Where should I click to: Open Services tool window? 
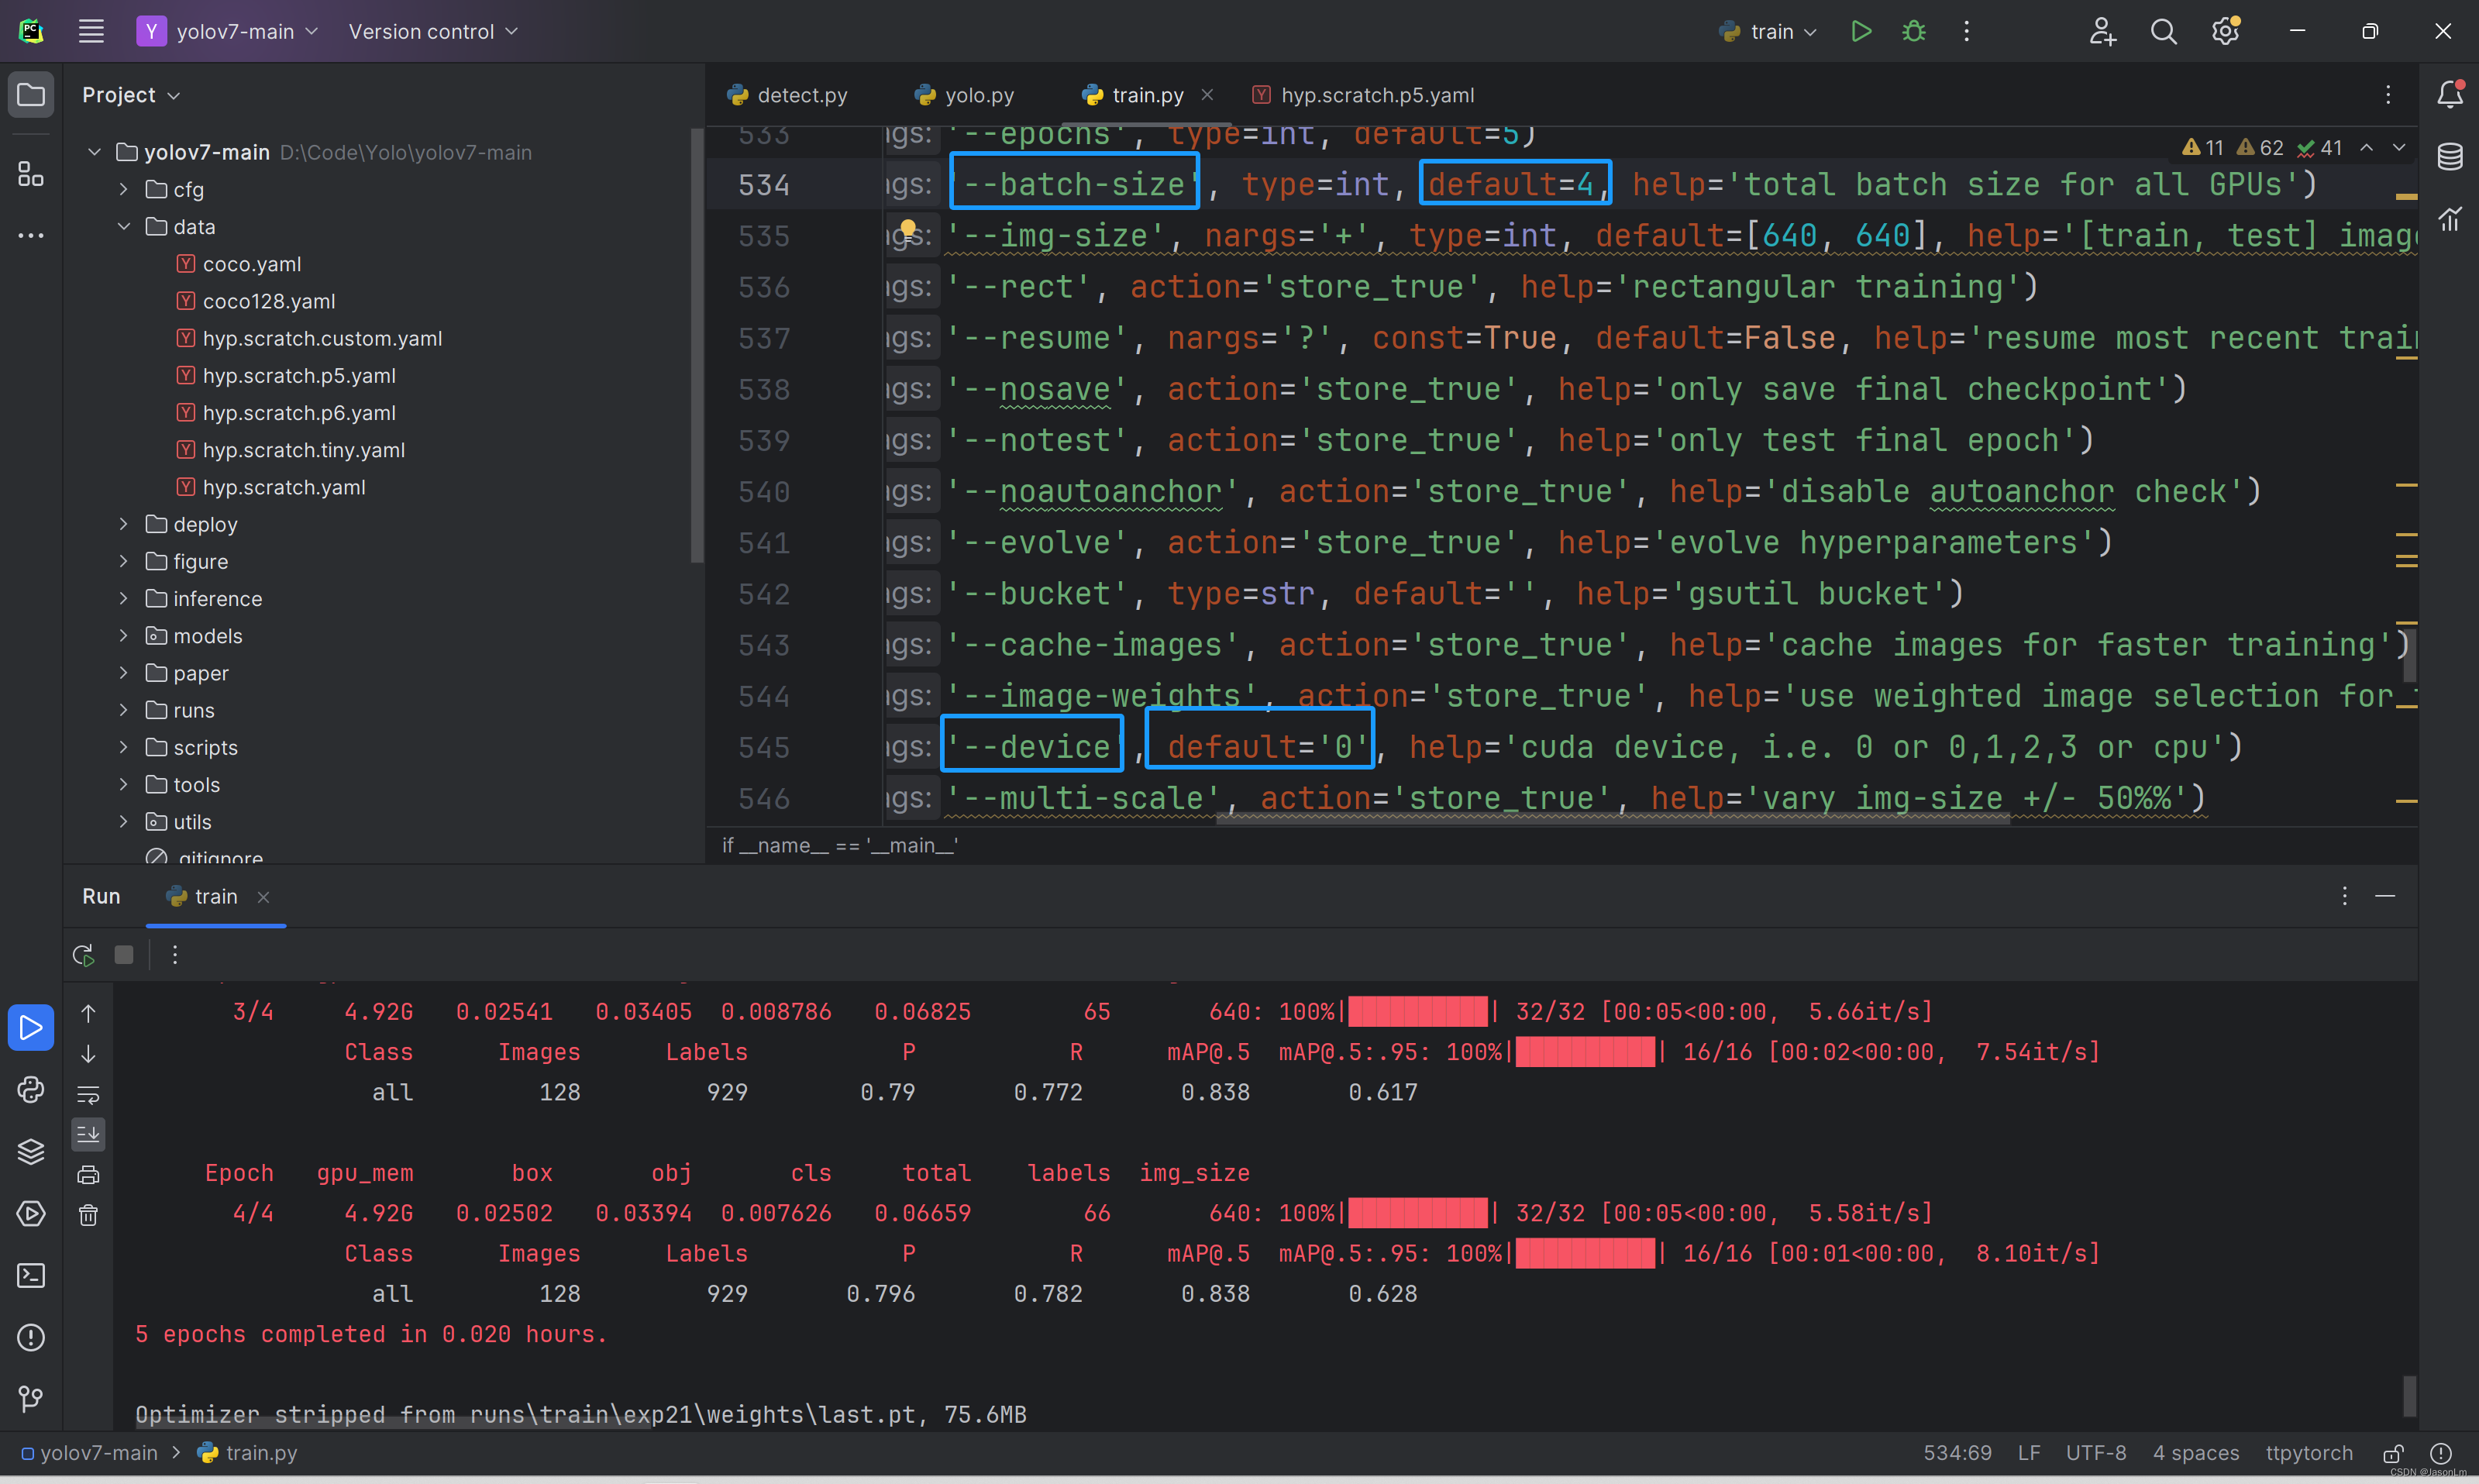(31, 1213)
